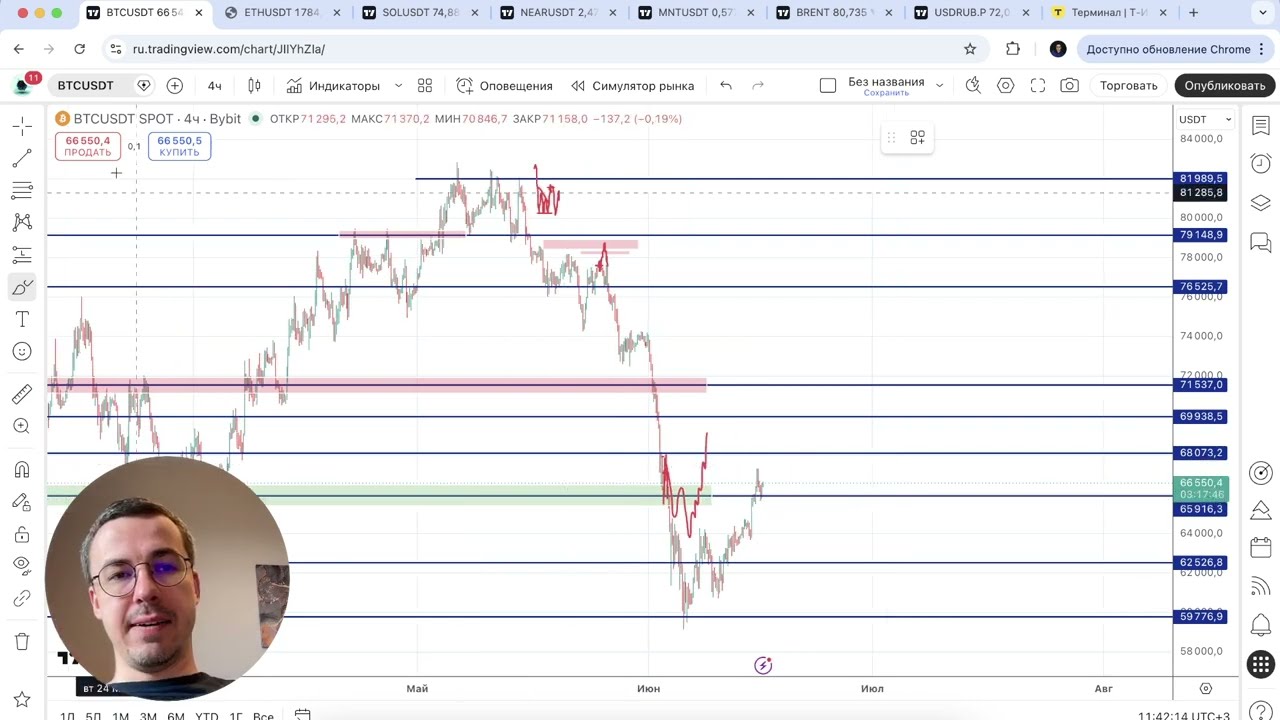1280x720 pixels.
Task: Click the Торговать button
Action: pos(1129,85)
